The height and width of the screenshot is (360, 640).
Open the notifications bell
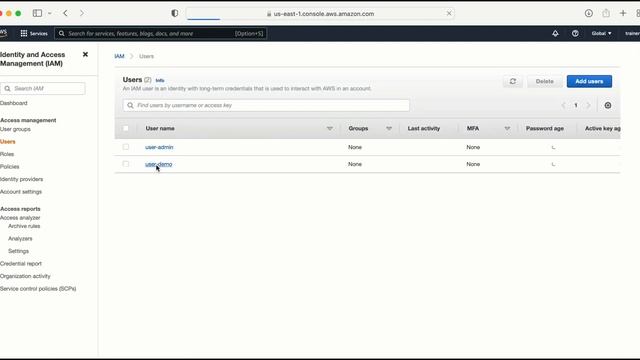click(x=555, y=33)
